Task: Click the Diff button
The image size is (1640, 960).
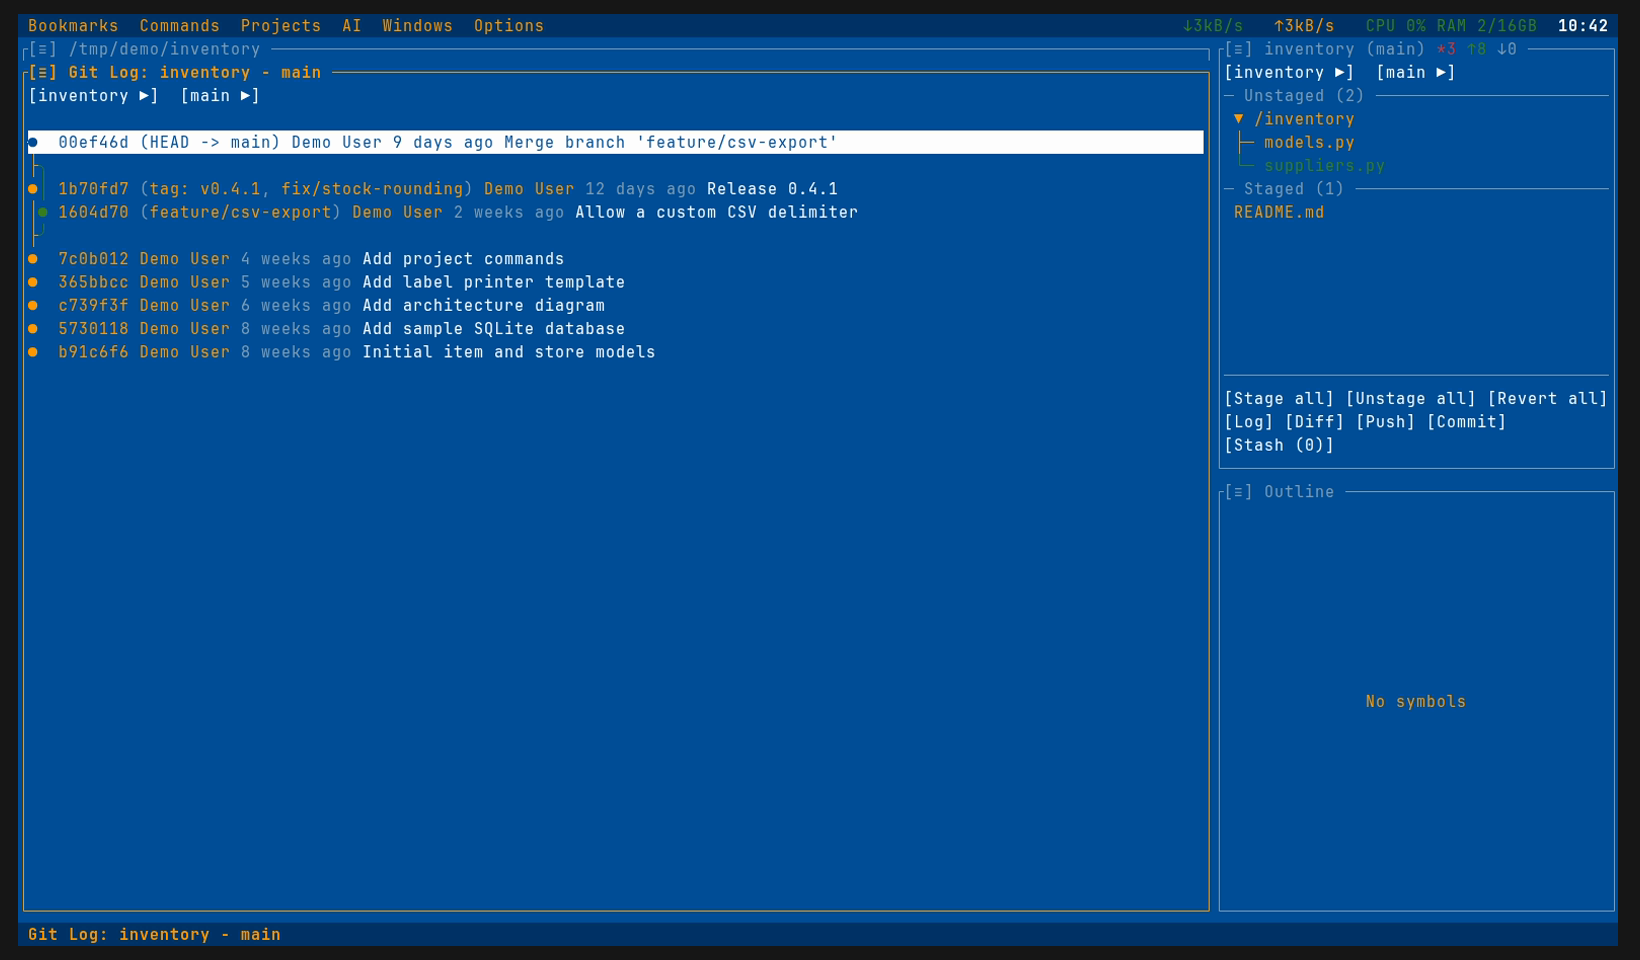Action: click(1315, 422)
